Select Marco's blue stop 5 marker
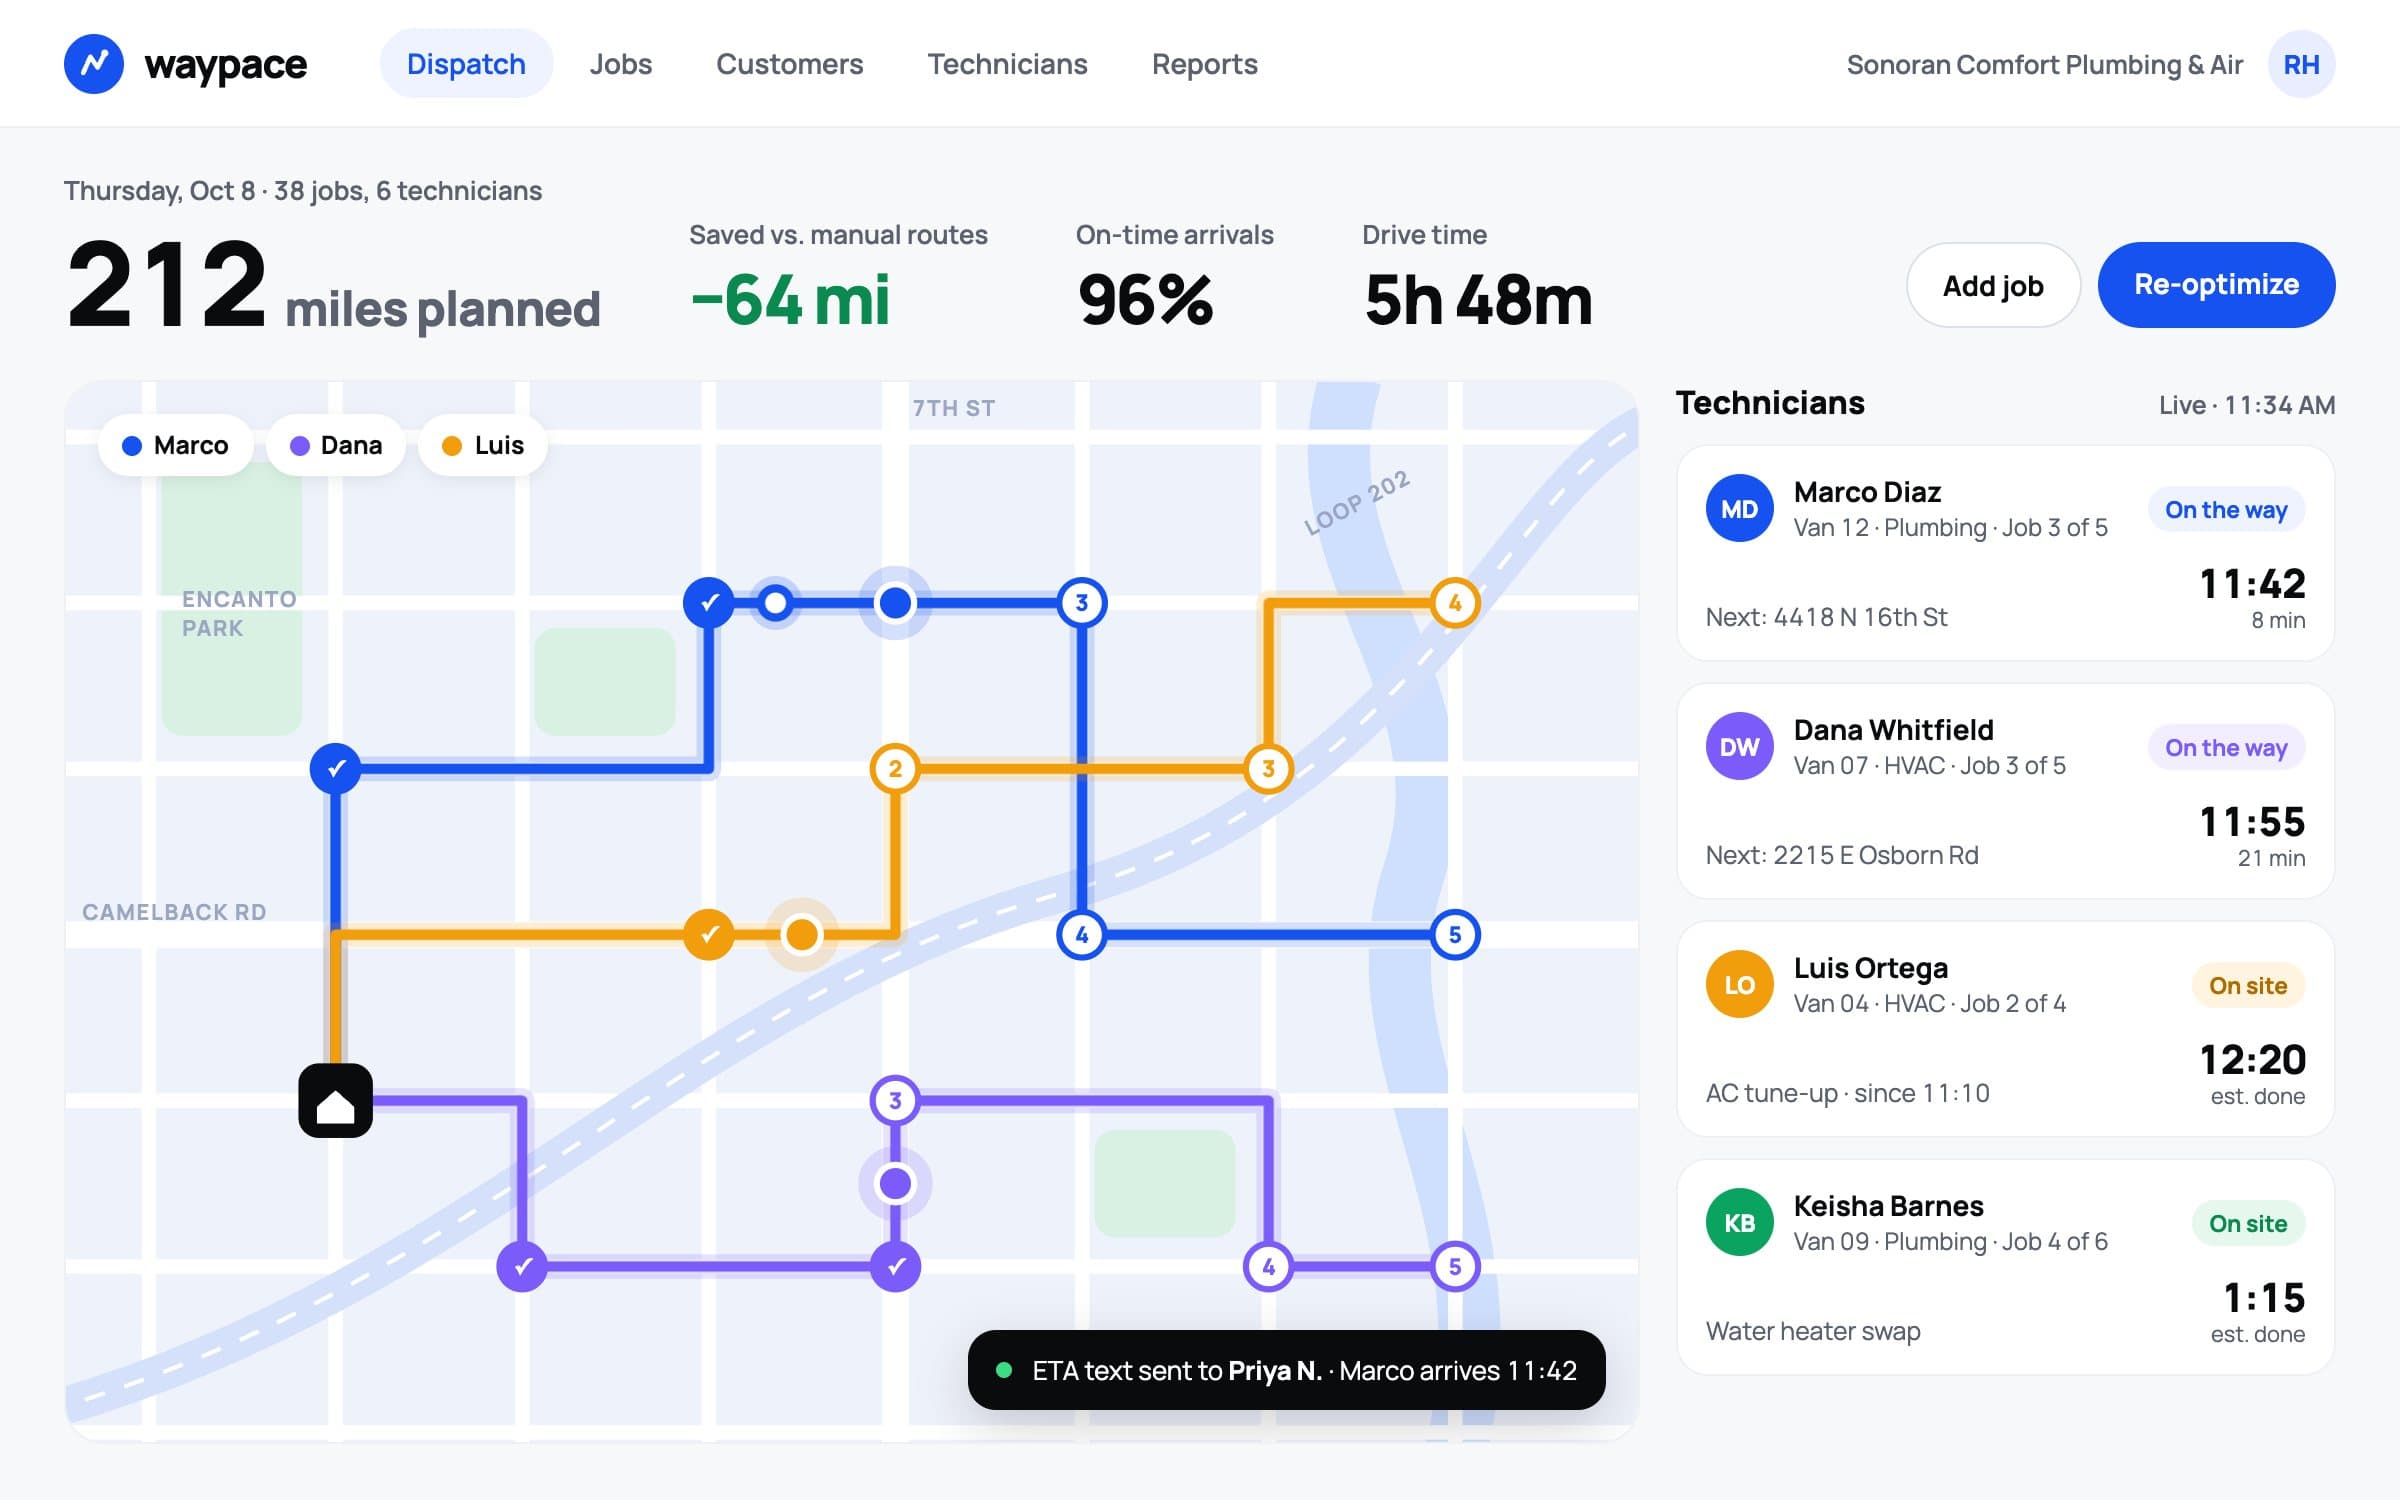 (x=1455, y=935)
